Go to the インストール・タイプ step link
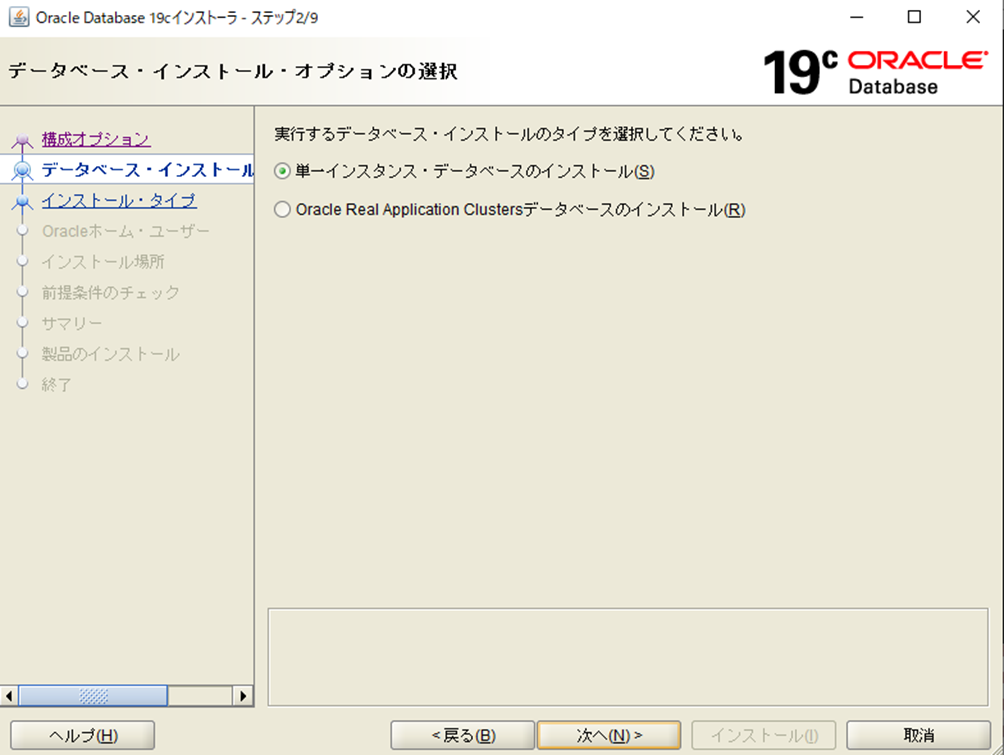This screenshot has height=755, width=1004. tap(119, 201)
